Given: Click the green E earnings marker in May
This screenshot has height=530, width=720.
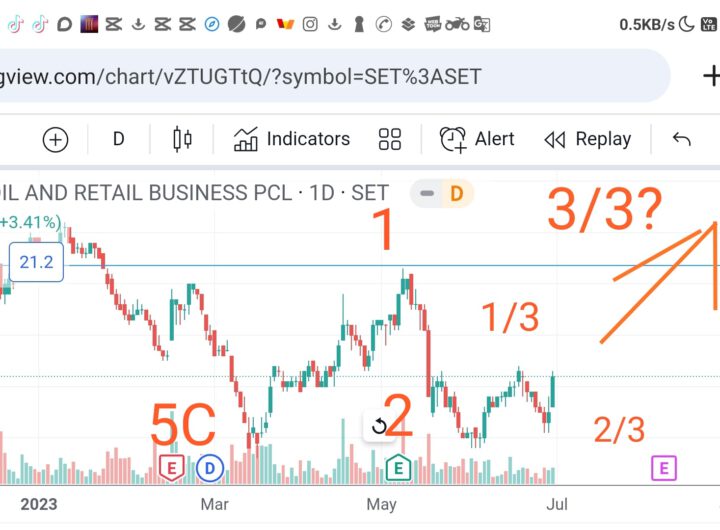Looking at the screenshot, I should tap(398, 468).
